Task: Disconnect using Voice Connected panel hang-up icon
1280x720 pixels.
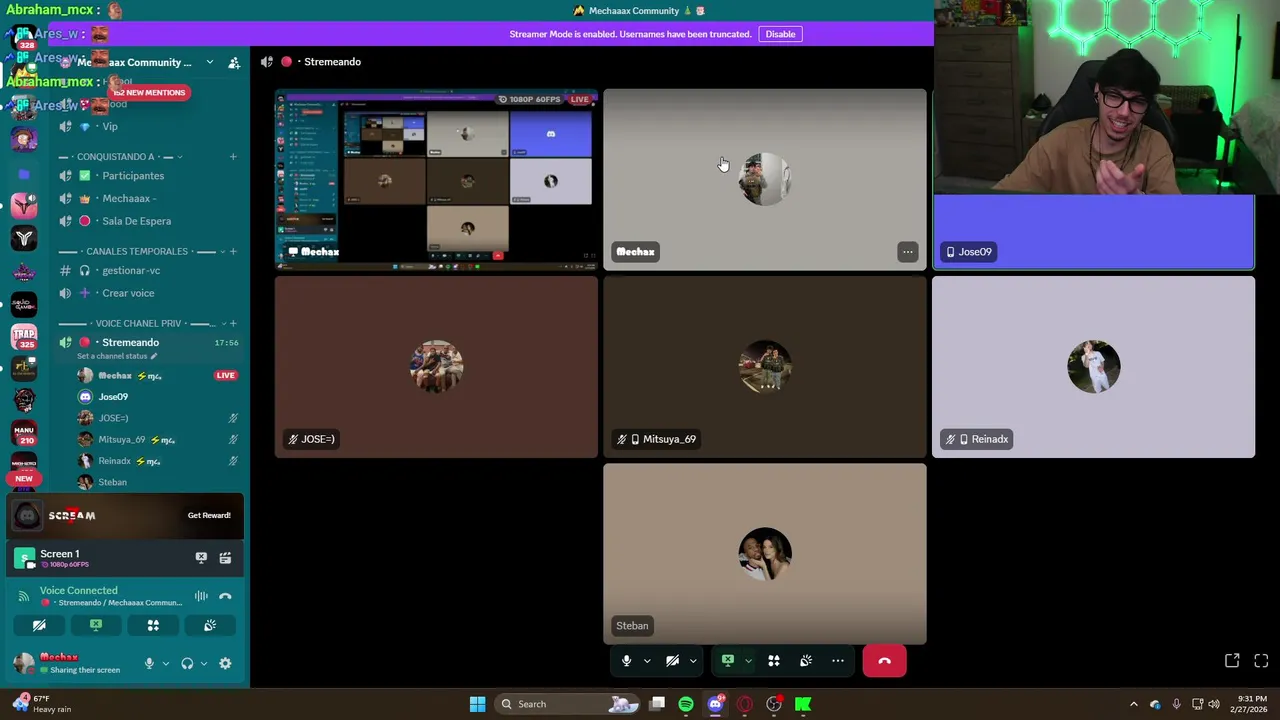Action: pyautogui.click(x=225, y=596)
